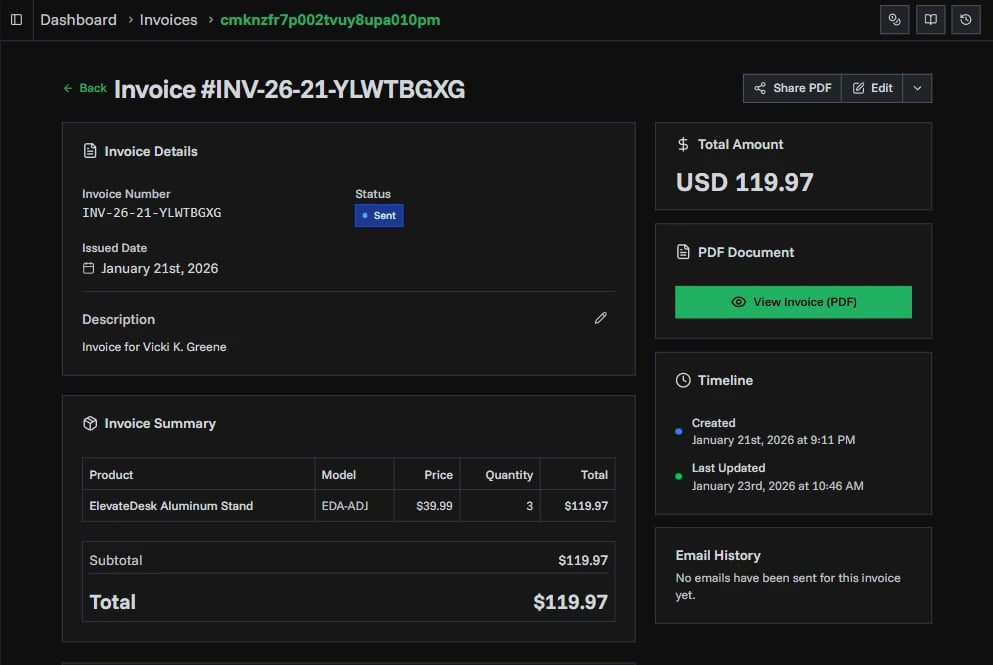Click the Share PDF button

791,87
